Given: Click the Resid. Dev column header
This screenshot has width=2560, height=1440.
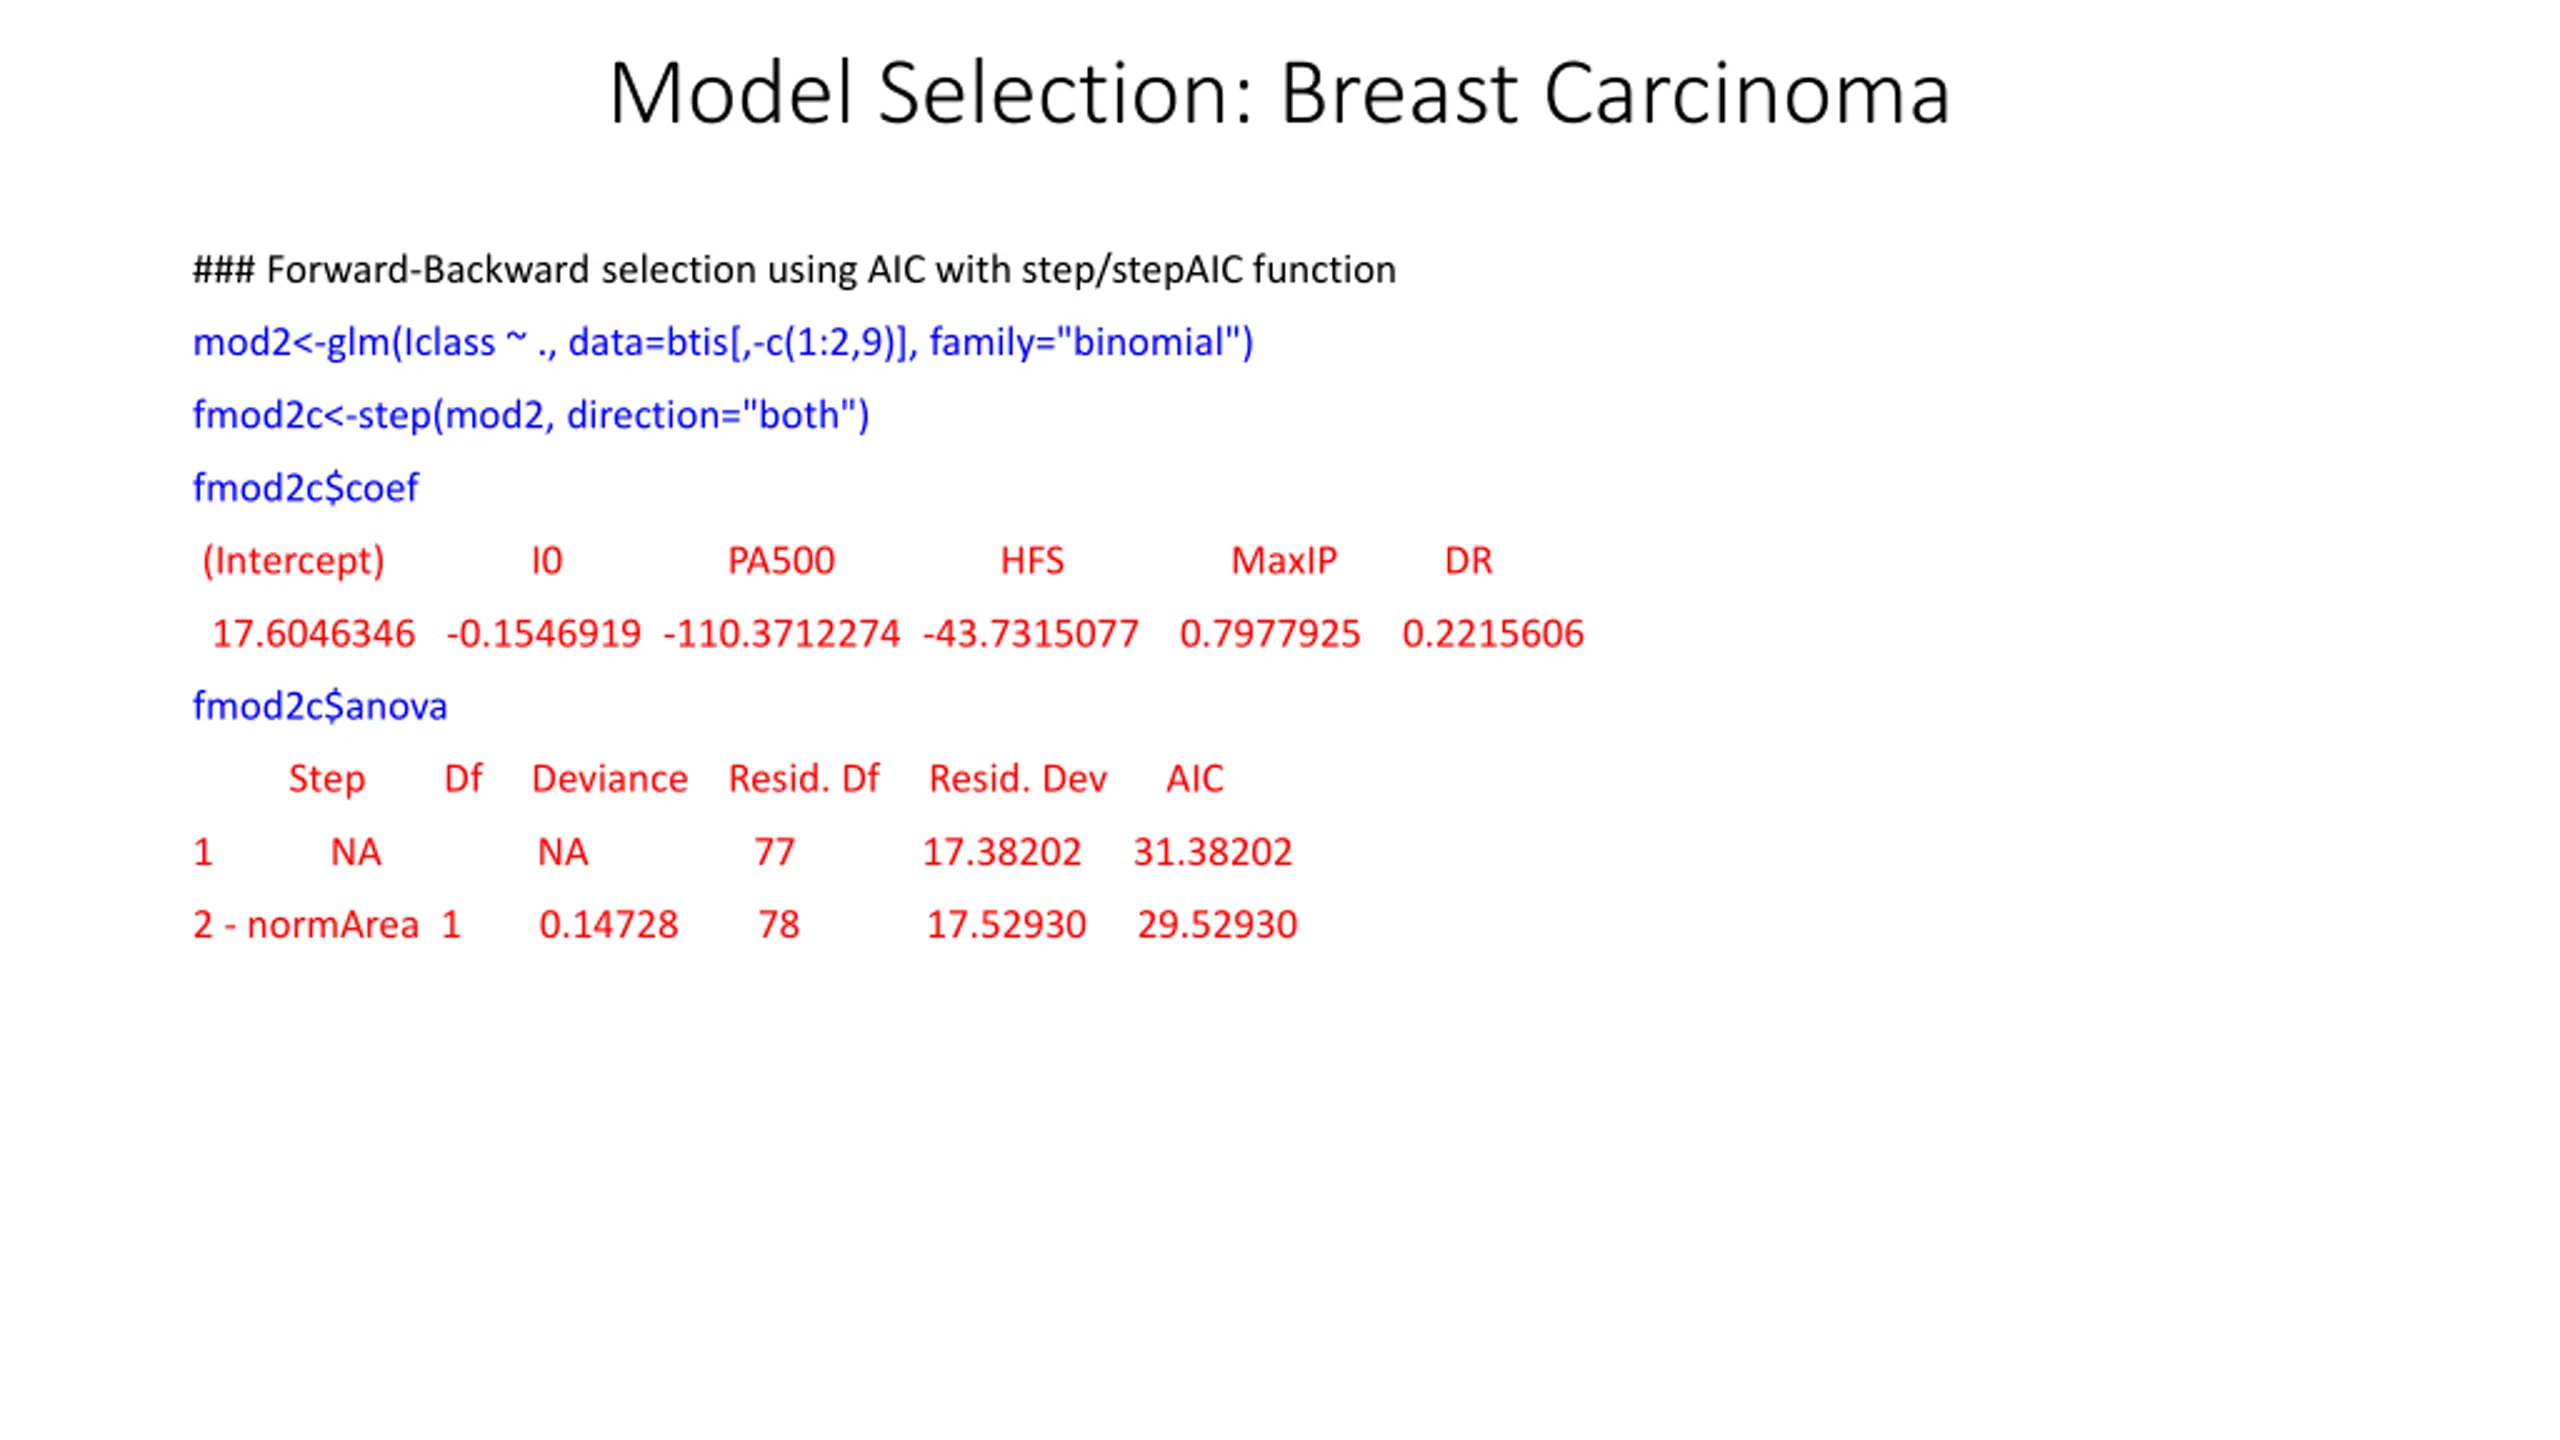Looking at the screenshot, I should point(1018,779).
